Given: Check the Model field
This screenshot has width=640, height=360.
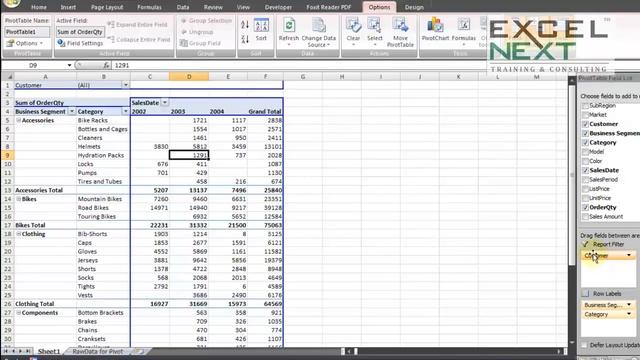Looking at the screenshot, I should (x=585, y=152).
